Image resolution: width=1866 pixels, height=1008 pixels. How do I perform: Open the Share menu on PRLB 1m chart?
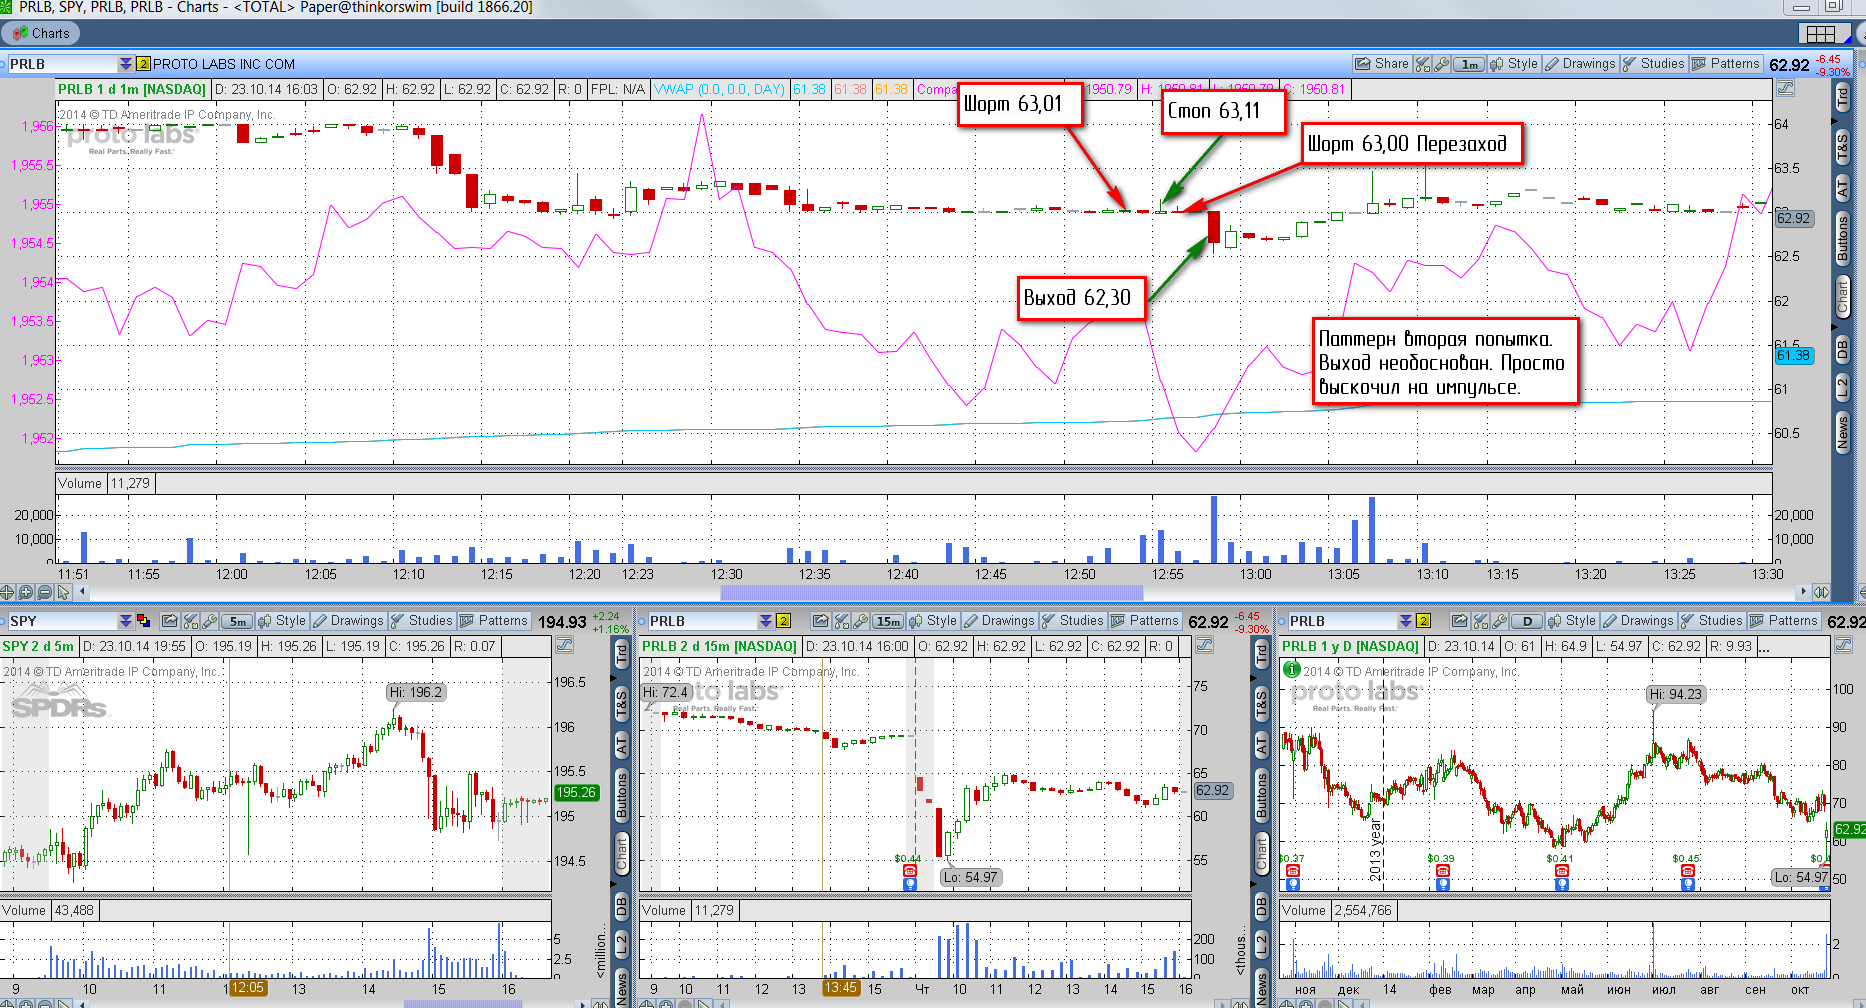(x=1381, y=64)
